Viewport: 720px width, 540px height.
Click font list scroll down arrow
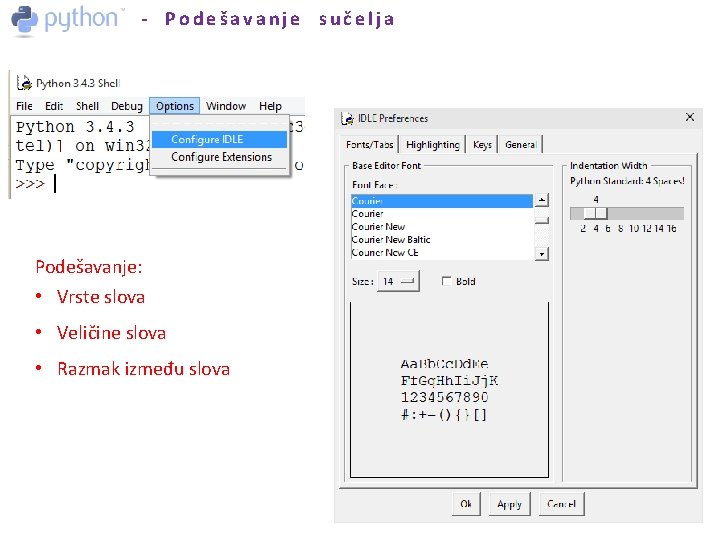[542, 254]
